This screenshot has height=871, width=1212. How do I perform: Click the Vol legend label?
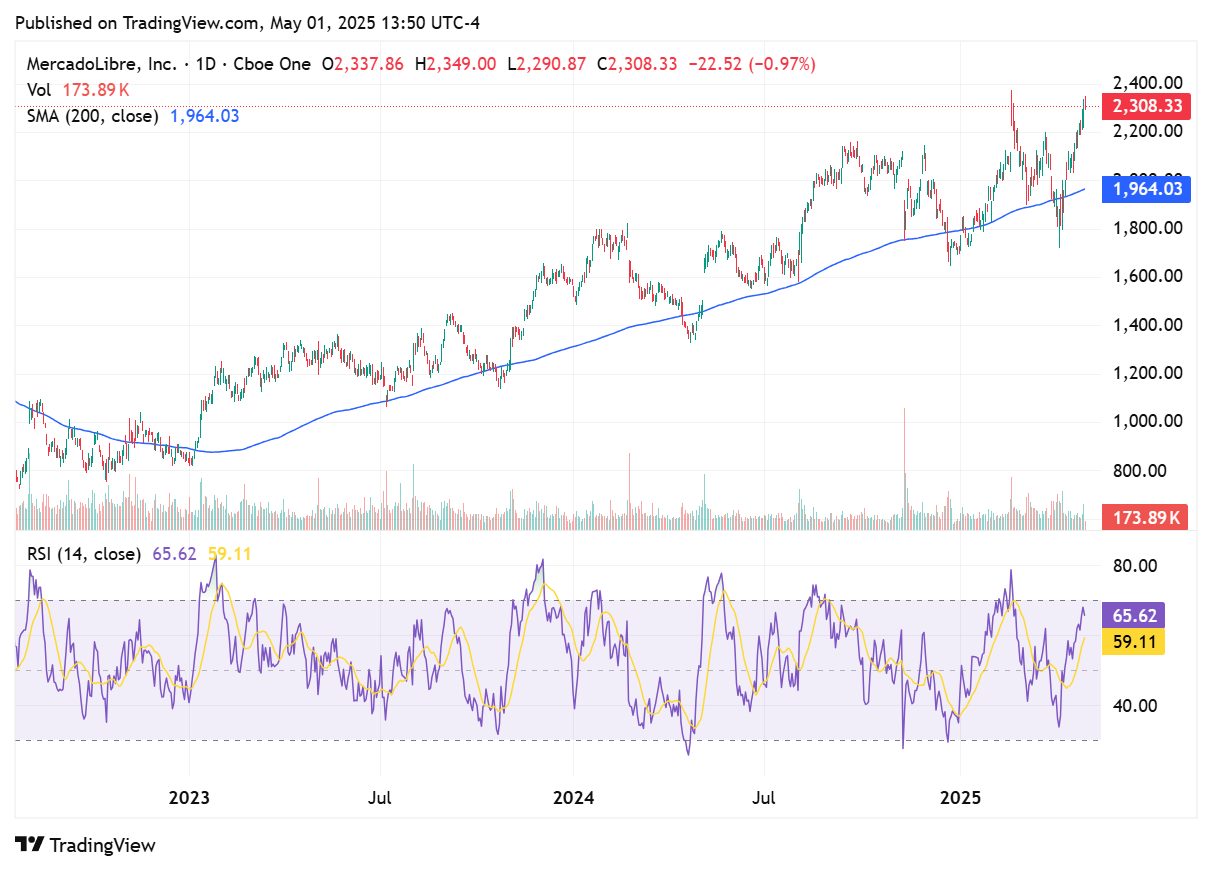tap(39, 90)
